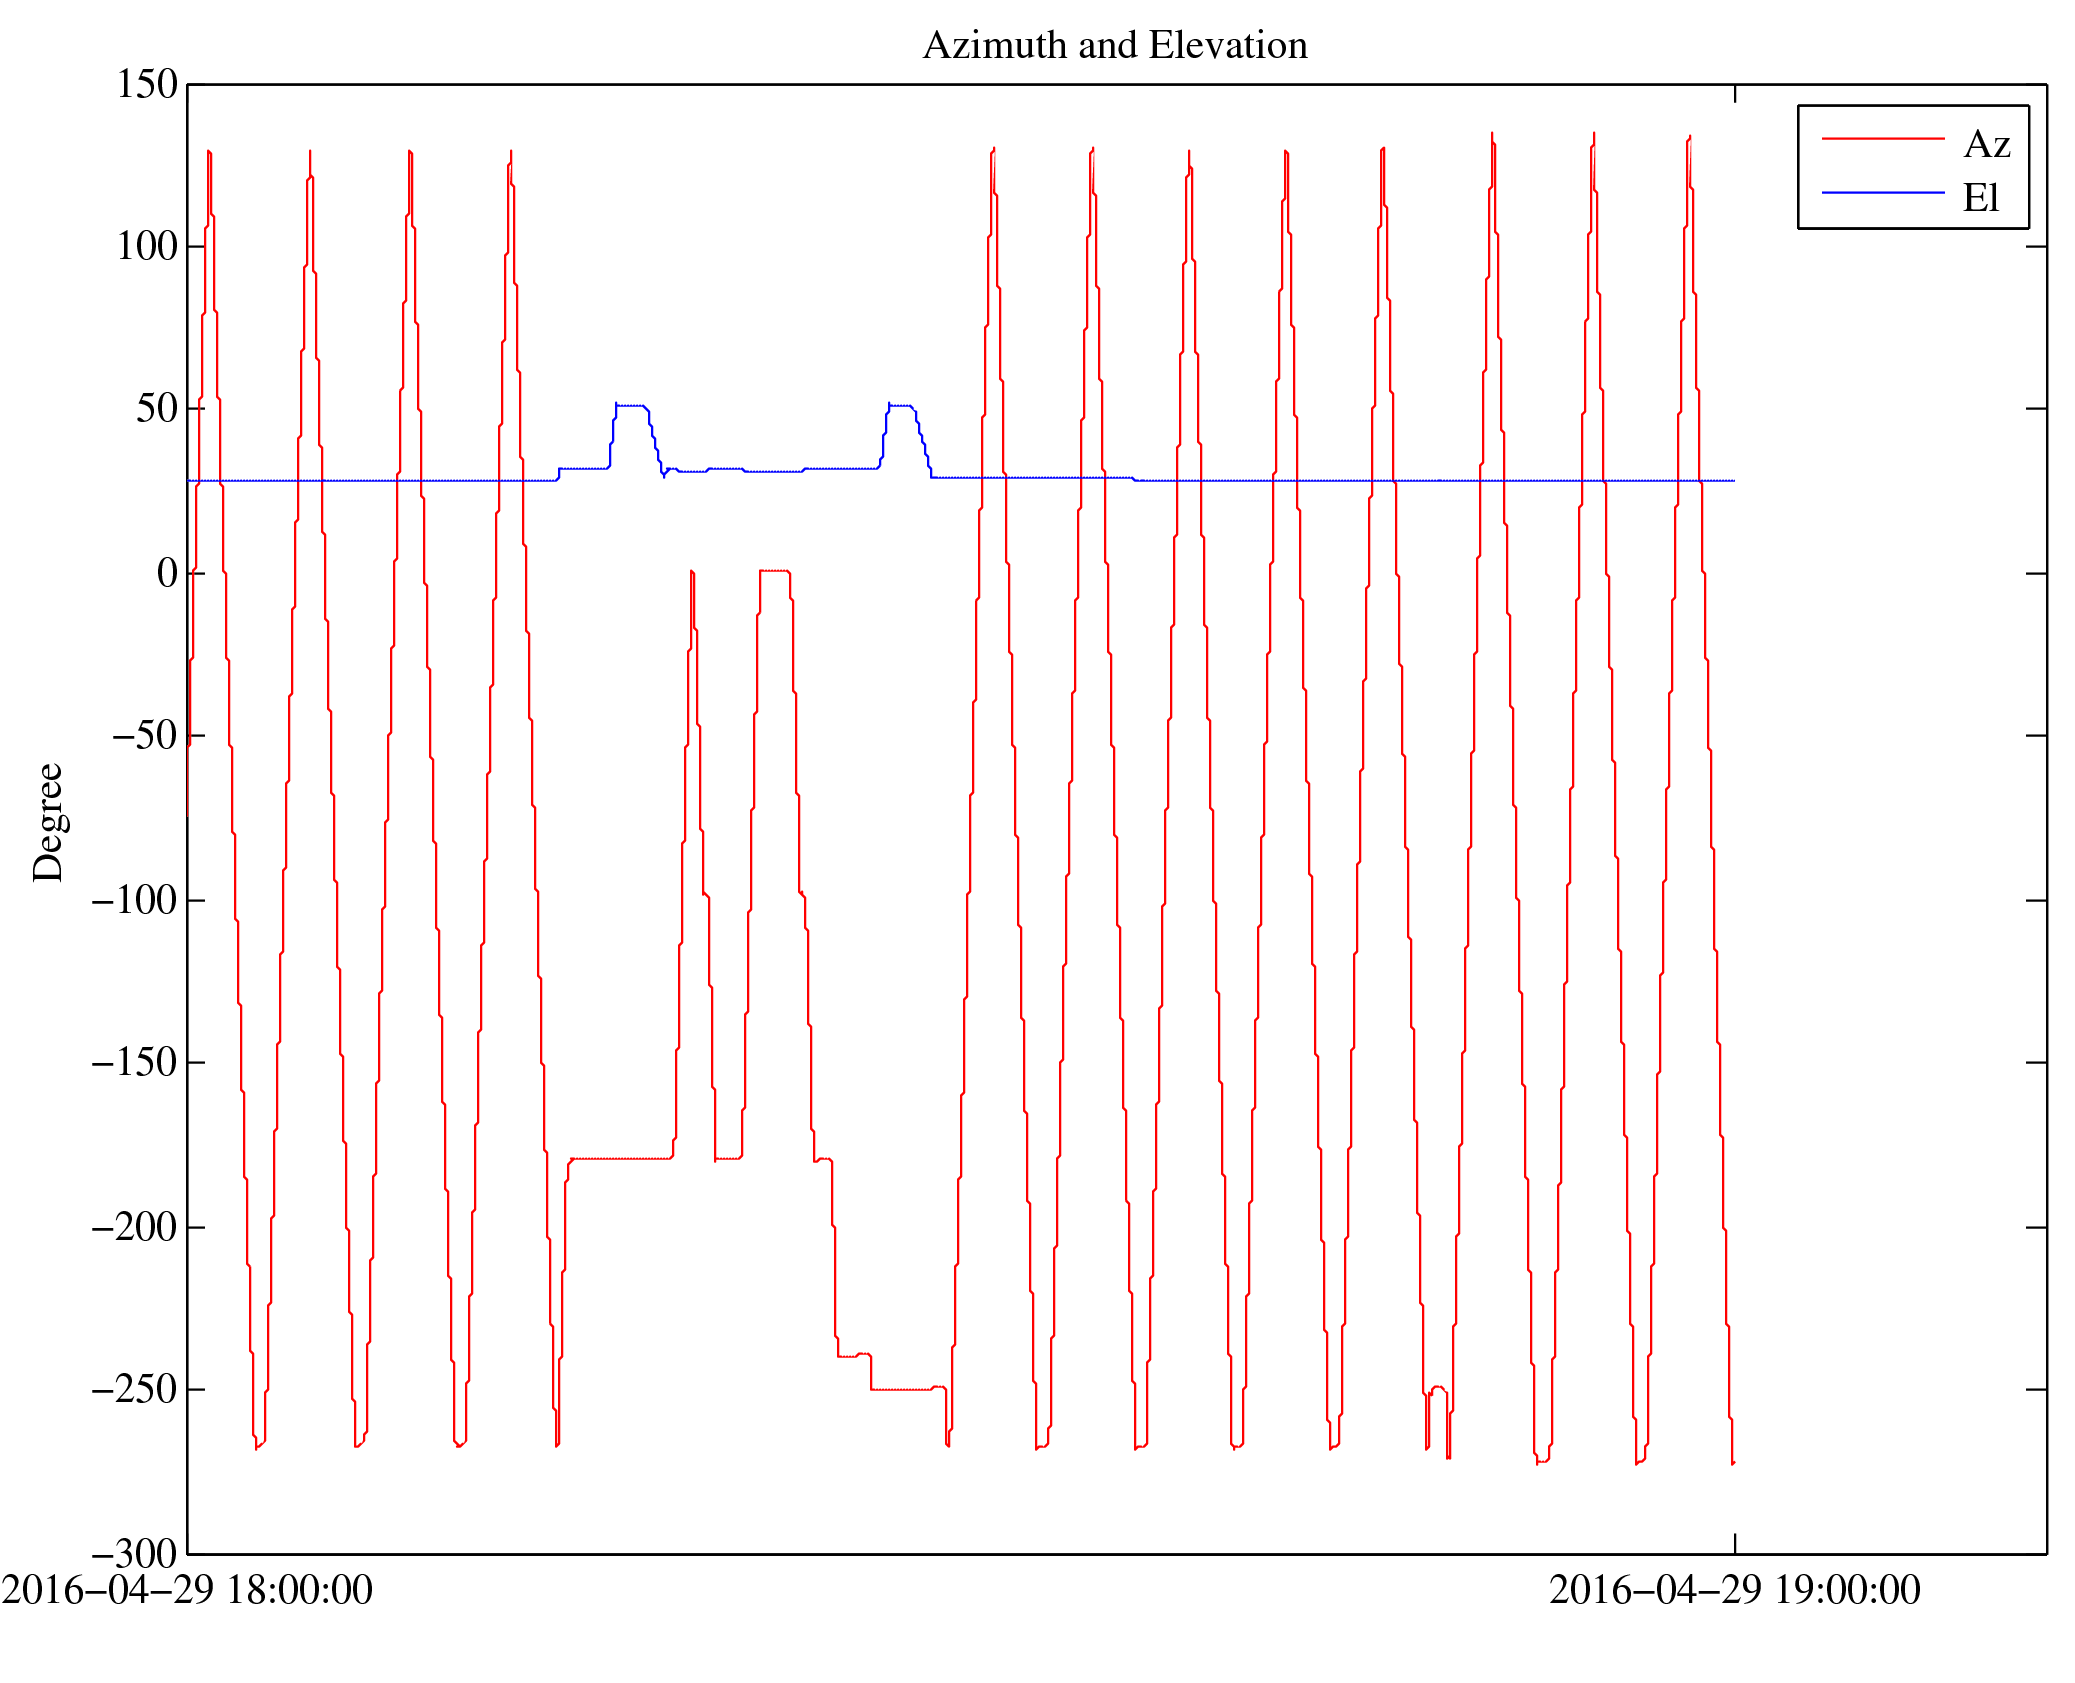Click the −100 y-axis tick label
2075x1683 pixels.
point(134,900)
